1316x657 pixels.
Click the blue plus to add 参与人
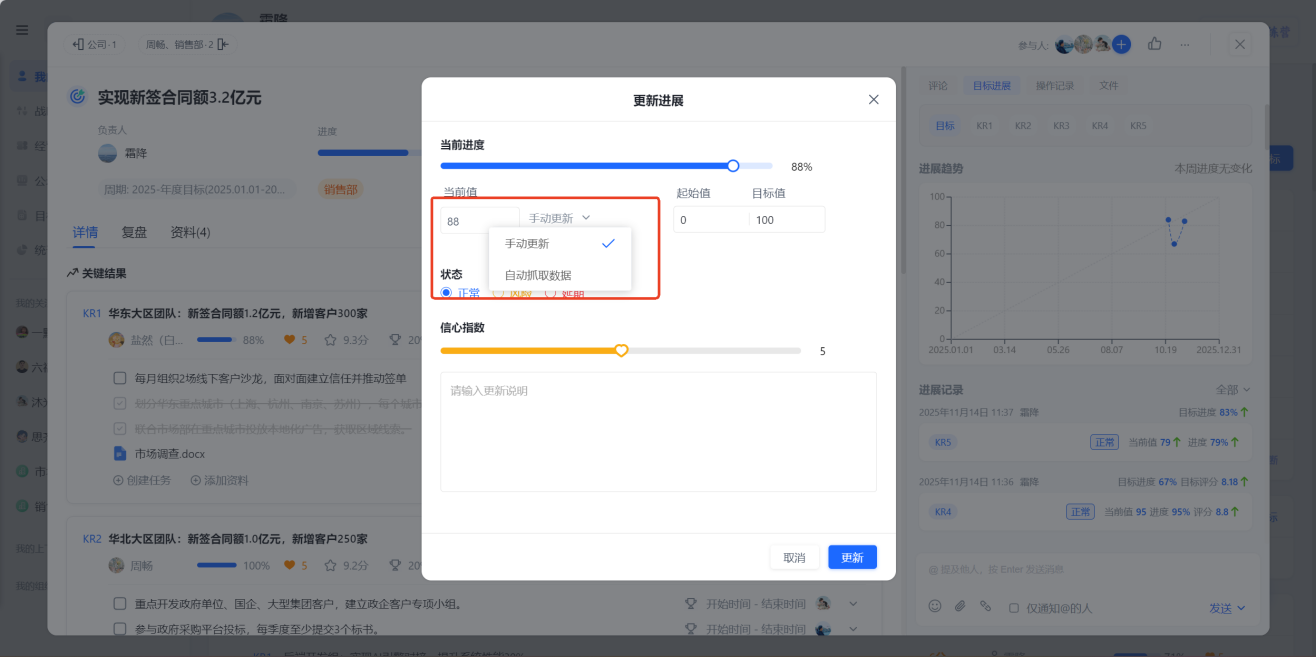[x=1121, y=44]
